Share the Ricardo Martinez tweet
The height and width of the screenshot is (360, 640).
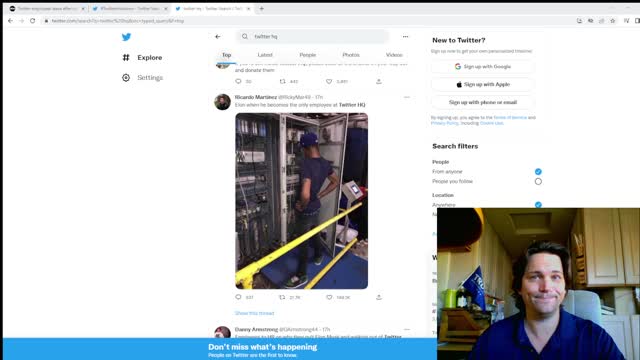pos(379,297)
